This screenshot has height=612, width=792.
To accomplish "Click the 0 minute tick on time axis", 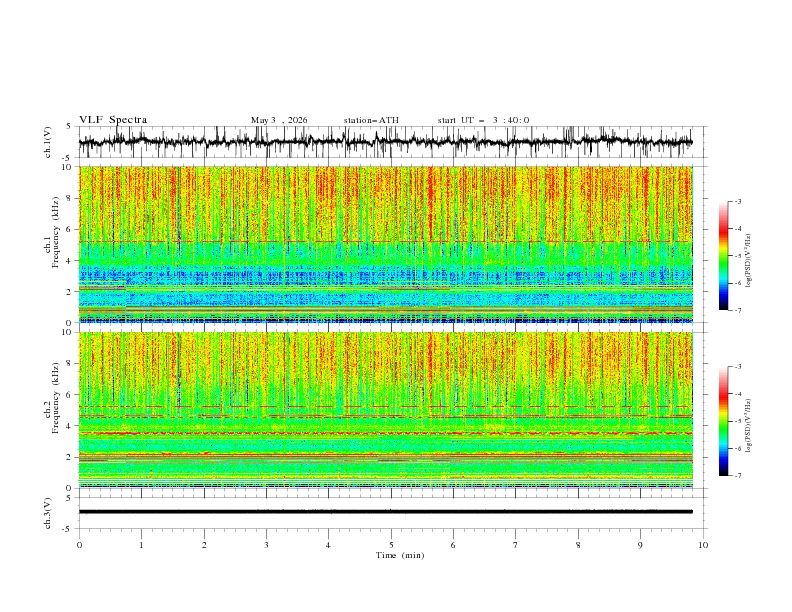I will pos(79,545).
